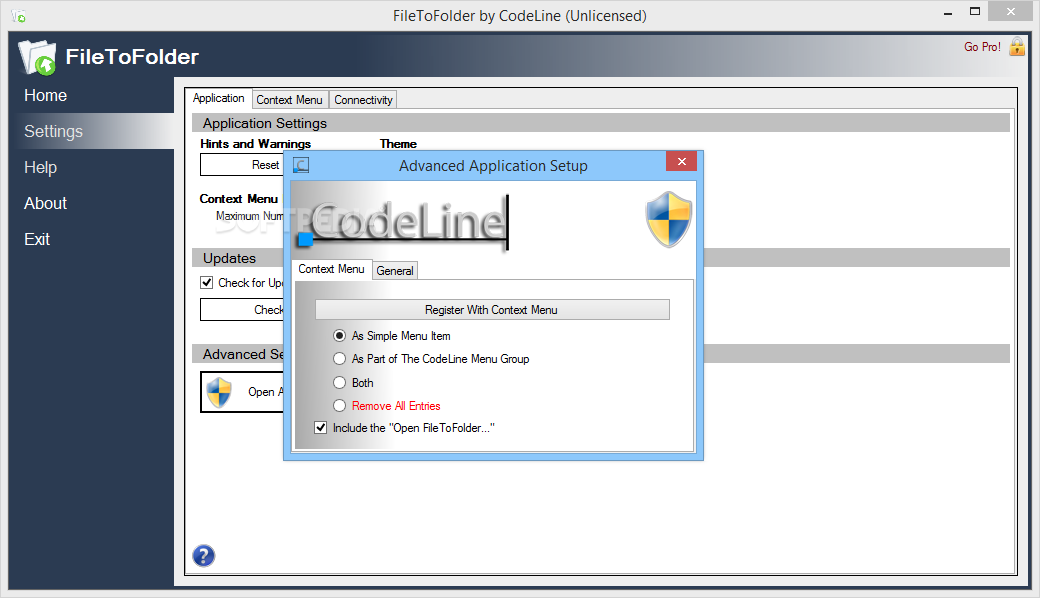The width and height of the screenshot is (1040, 598).
Task: Click the shield icon on Open Advanced button
Action: (x=219, y=392)
